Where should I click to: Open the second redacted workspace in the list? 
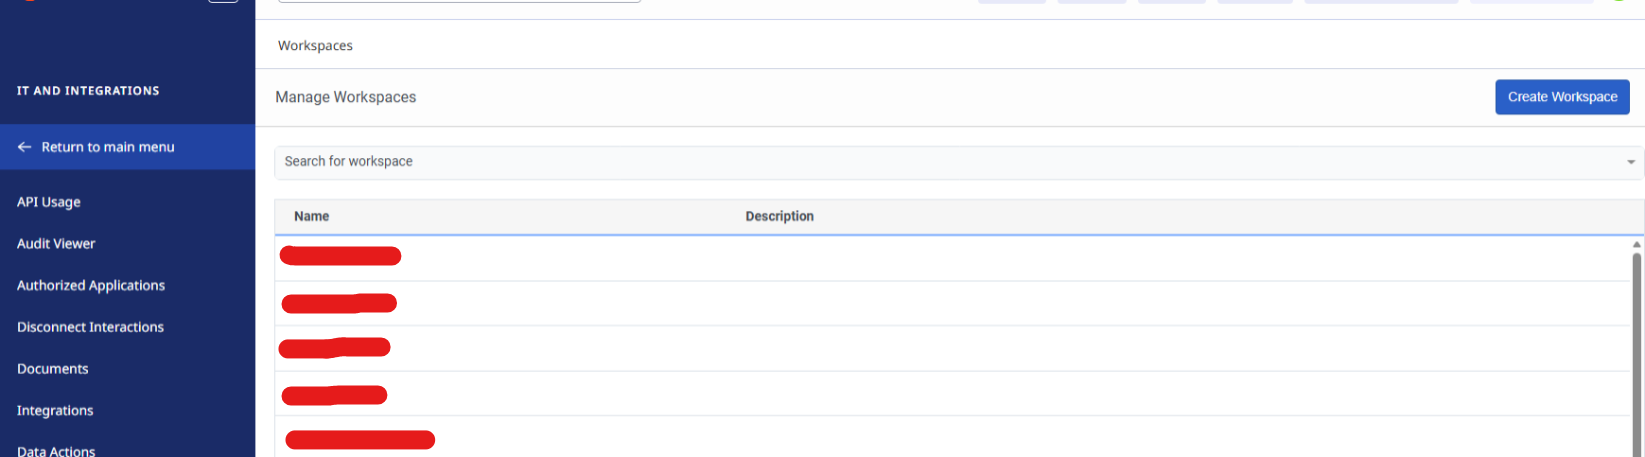coord(339,303)
